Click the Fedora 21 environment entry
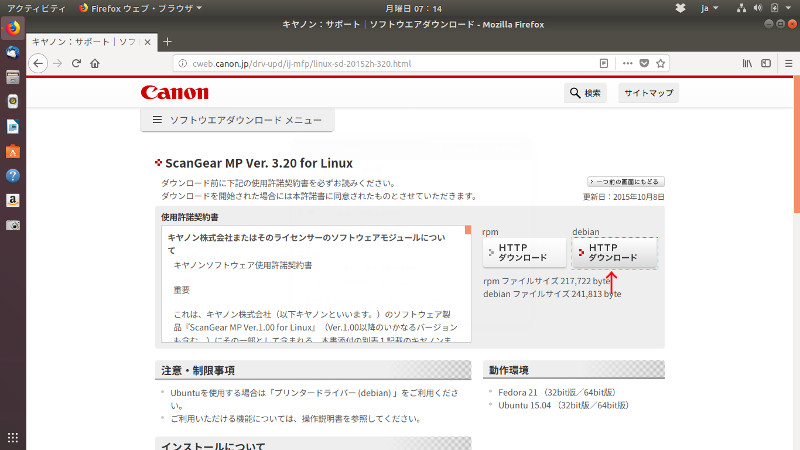The height and width of the screenshot is (450, 800). [557, 392]
